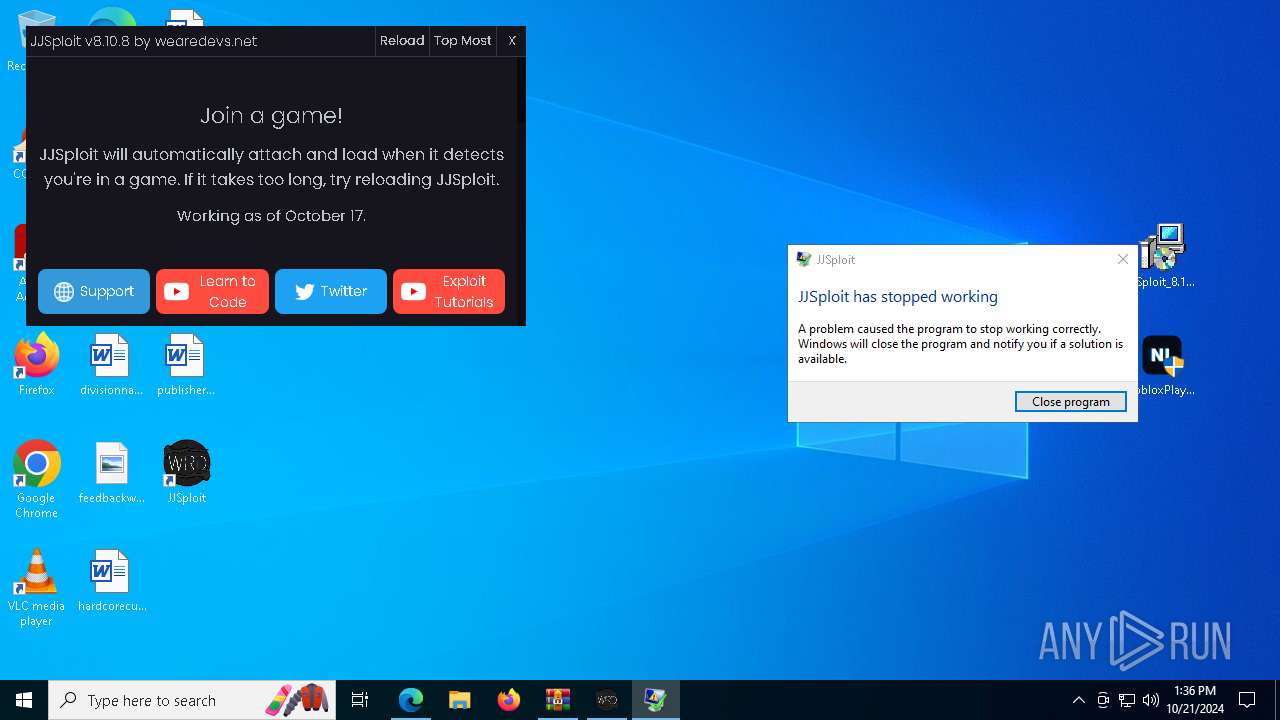
Task: Select the publisher... Word document icon
Action: coord(186,366)
